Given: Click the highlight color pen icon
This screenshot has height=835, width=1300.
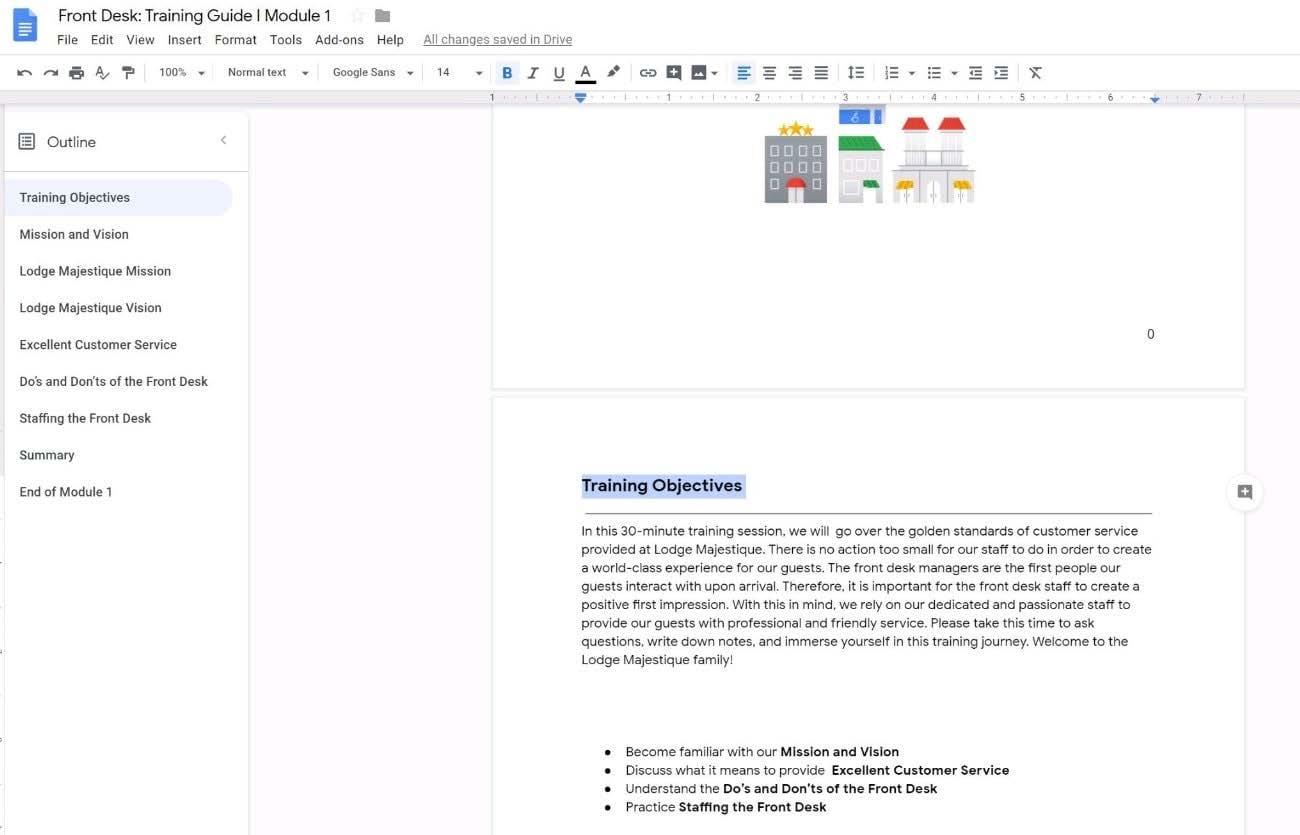Looking at the screenshot, I should pyautogui.click(x=613, y=72).
